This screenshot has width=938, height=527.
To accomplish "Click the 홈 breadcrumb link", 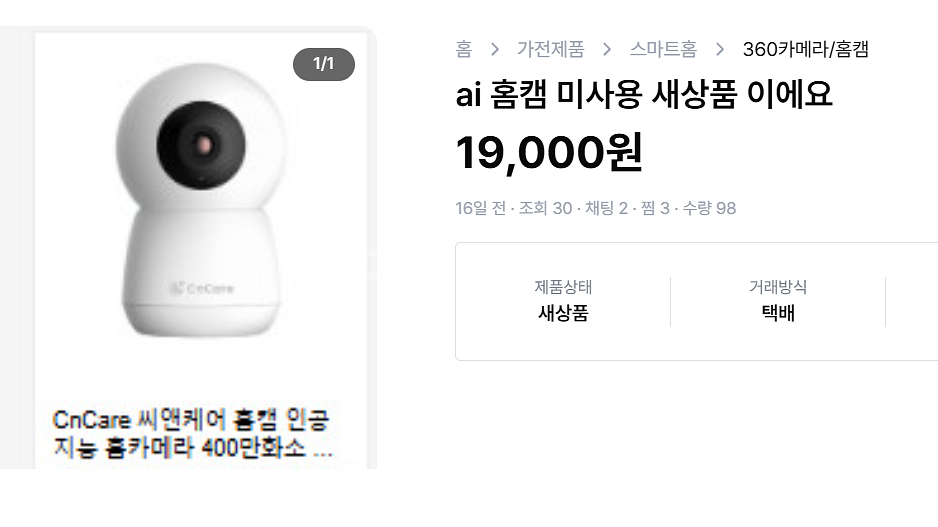I will click(x=463, y=49).
